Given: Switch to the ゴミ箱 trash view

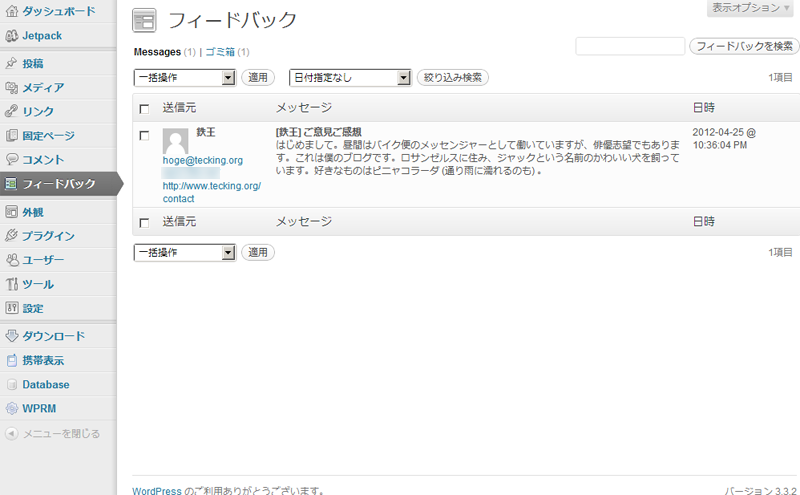Looking at the screenshot, I should click(x=220, y=52).
